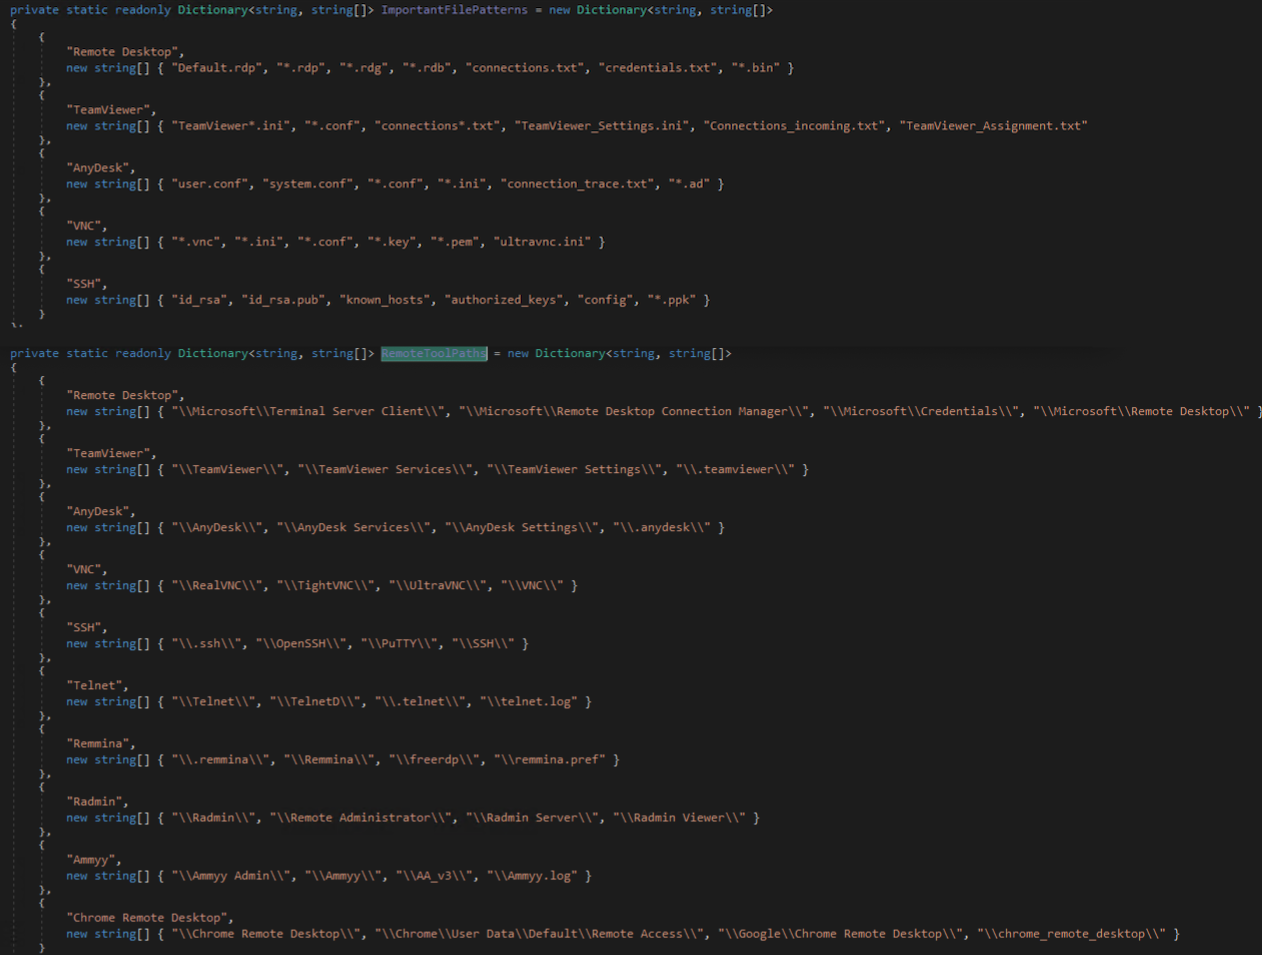
Task: Click the "connections*.txt" wildcard string
Action: pos(438,126)
